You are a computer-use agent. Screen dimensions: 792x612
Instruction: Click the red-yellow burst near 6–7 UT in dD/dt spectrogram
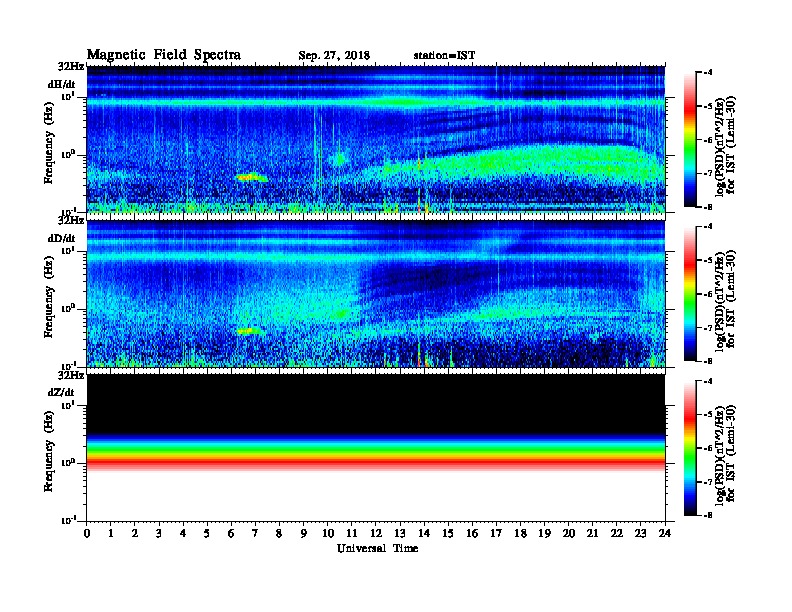[250, 331]
